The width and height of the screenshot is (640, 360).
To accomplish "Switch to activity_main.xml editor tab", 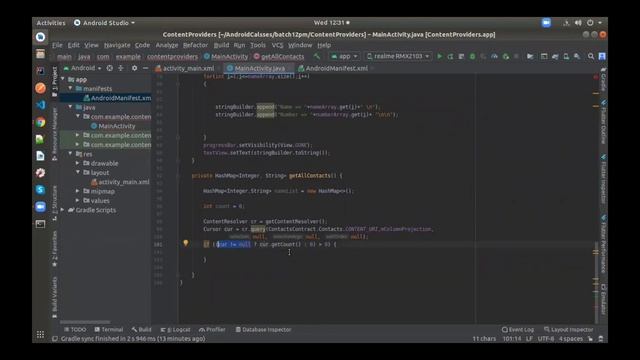I will click(184, 68).
